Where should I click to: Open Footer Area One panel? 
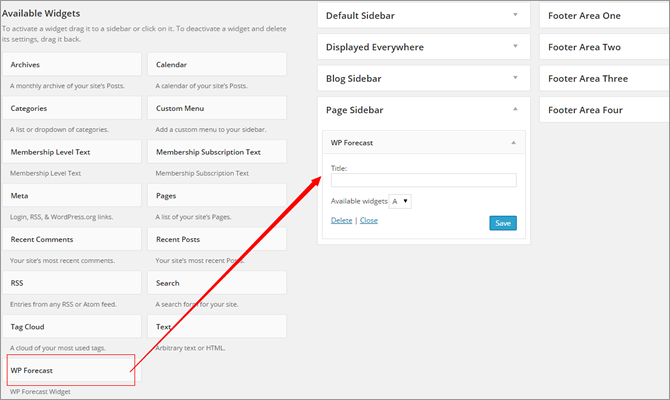click(604, 15)
